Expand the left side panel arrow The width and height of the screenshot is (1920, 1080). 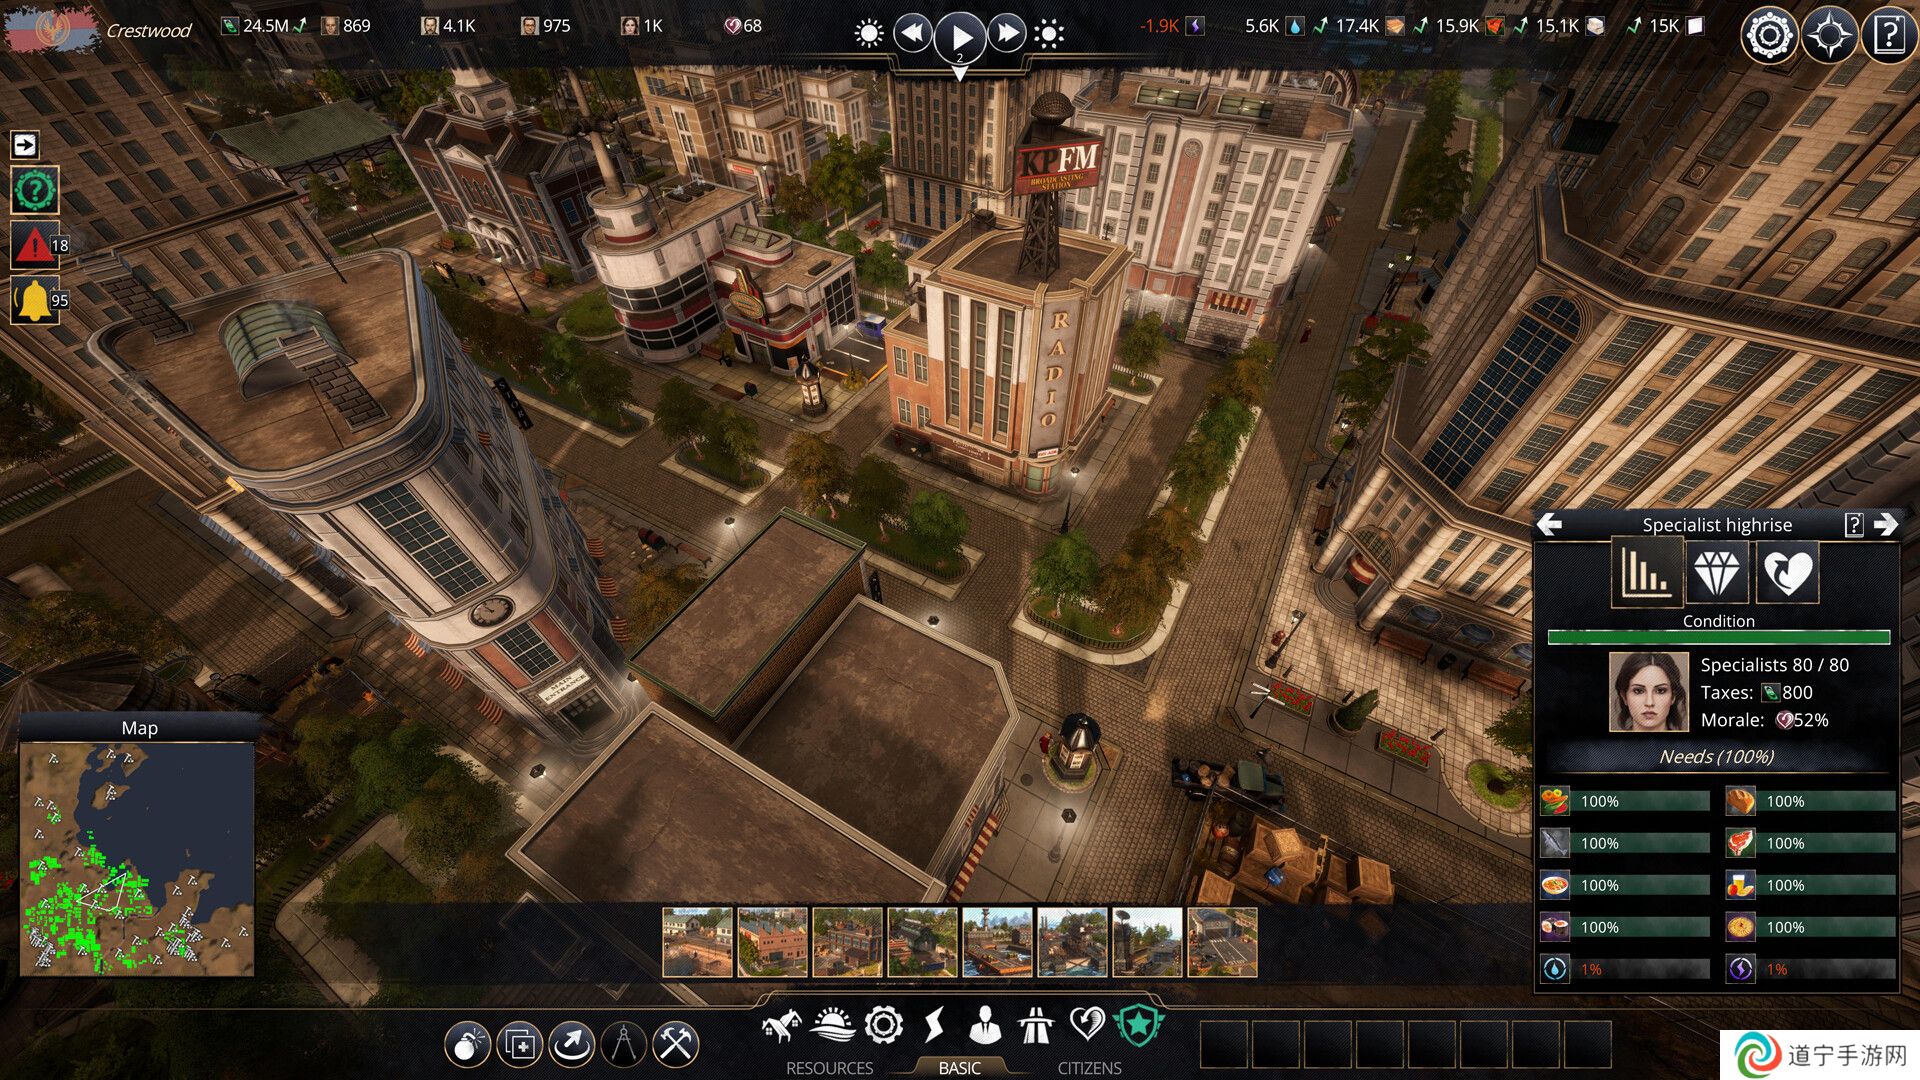click(x=25, y=145)
